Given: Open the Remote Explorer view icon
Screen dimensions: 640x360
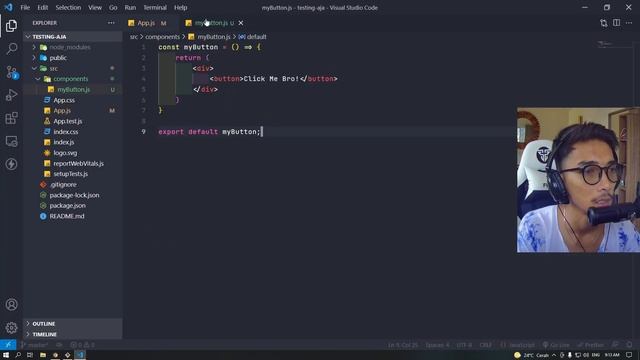Looking at the screenshot, I should 11,141.
